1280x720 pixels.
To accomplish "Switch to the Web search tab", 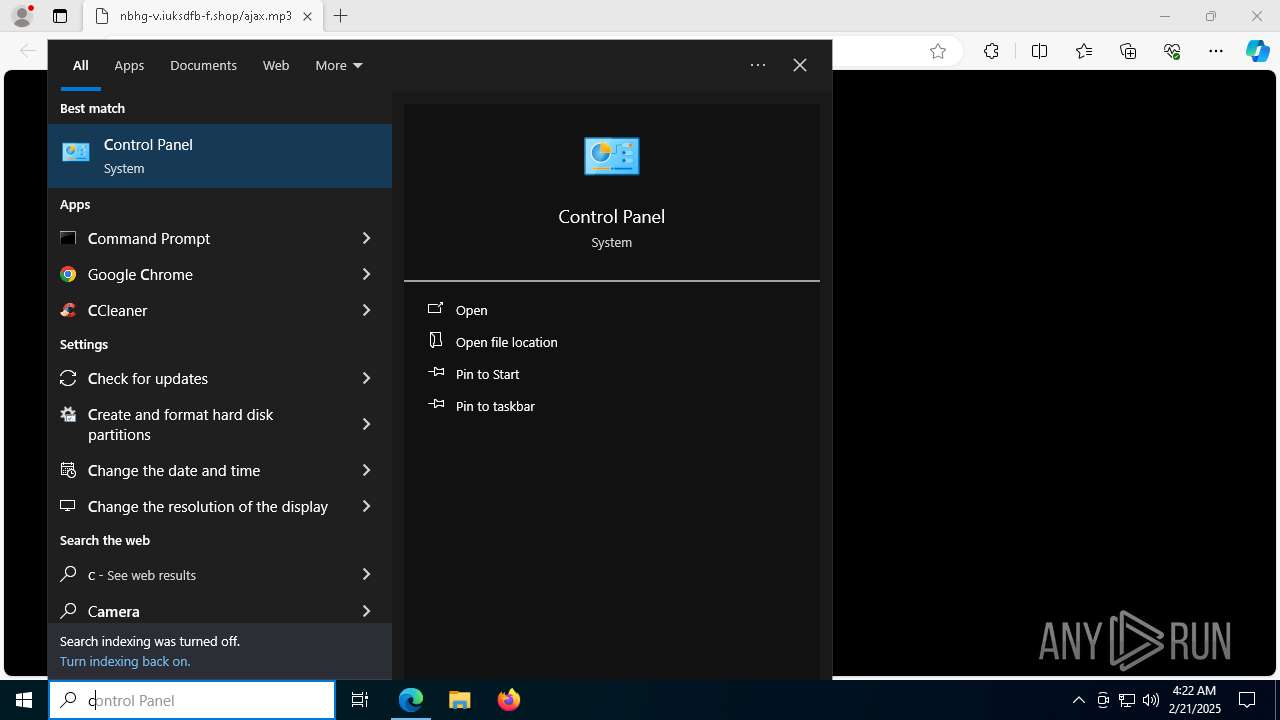I will 276,65.
